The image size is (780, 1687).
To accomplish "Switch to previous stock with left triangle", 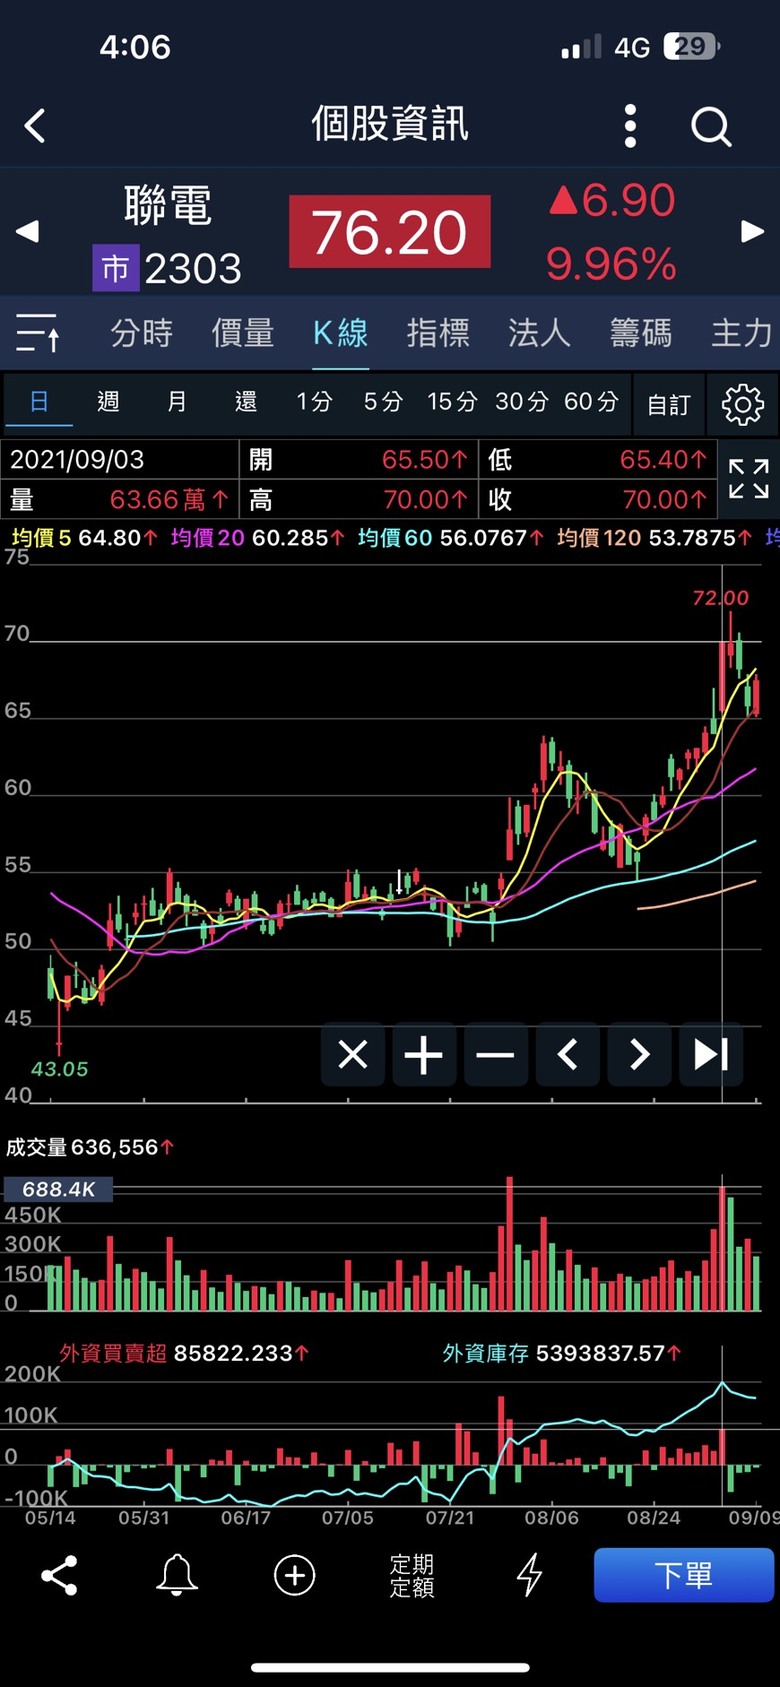I will pos(27,232).
